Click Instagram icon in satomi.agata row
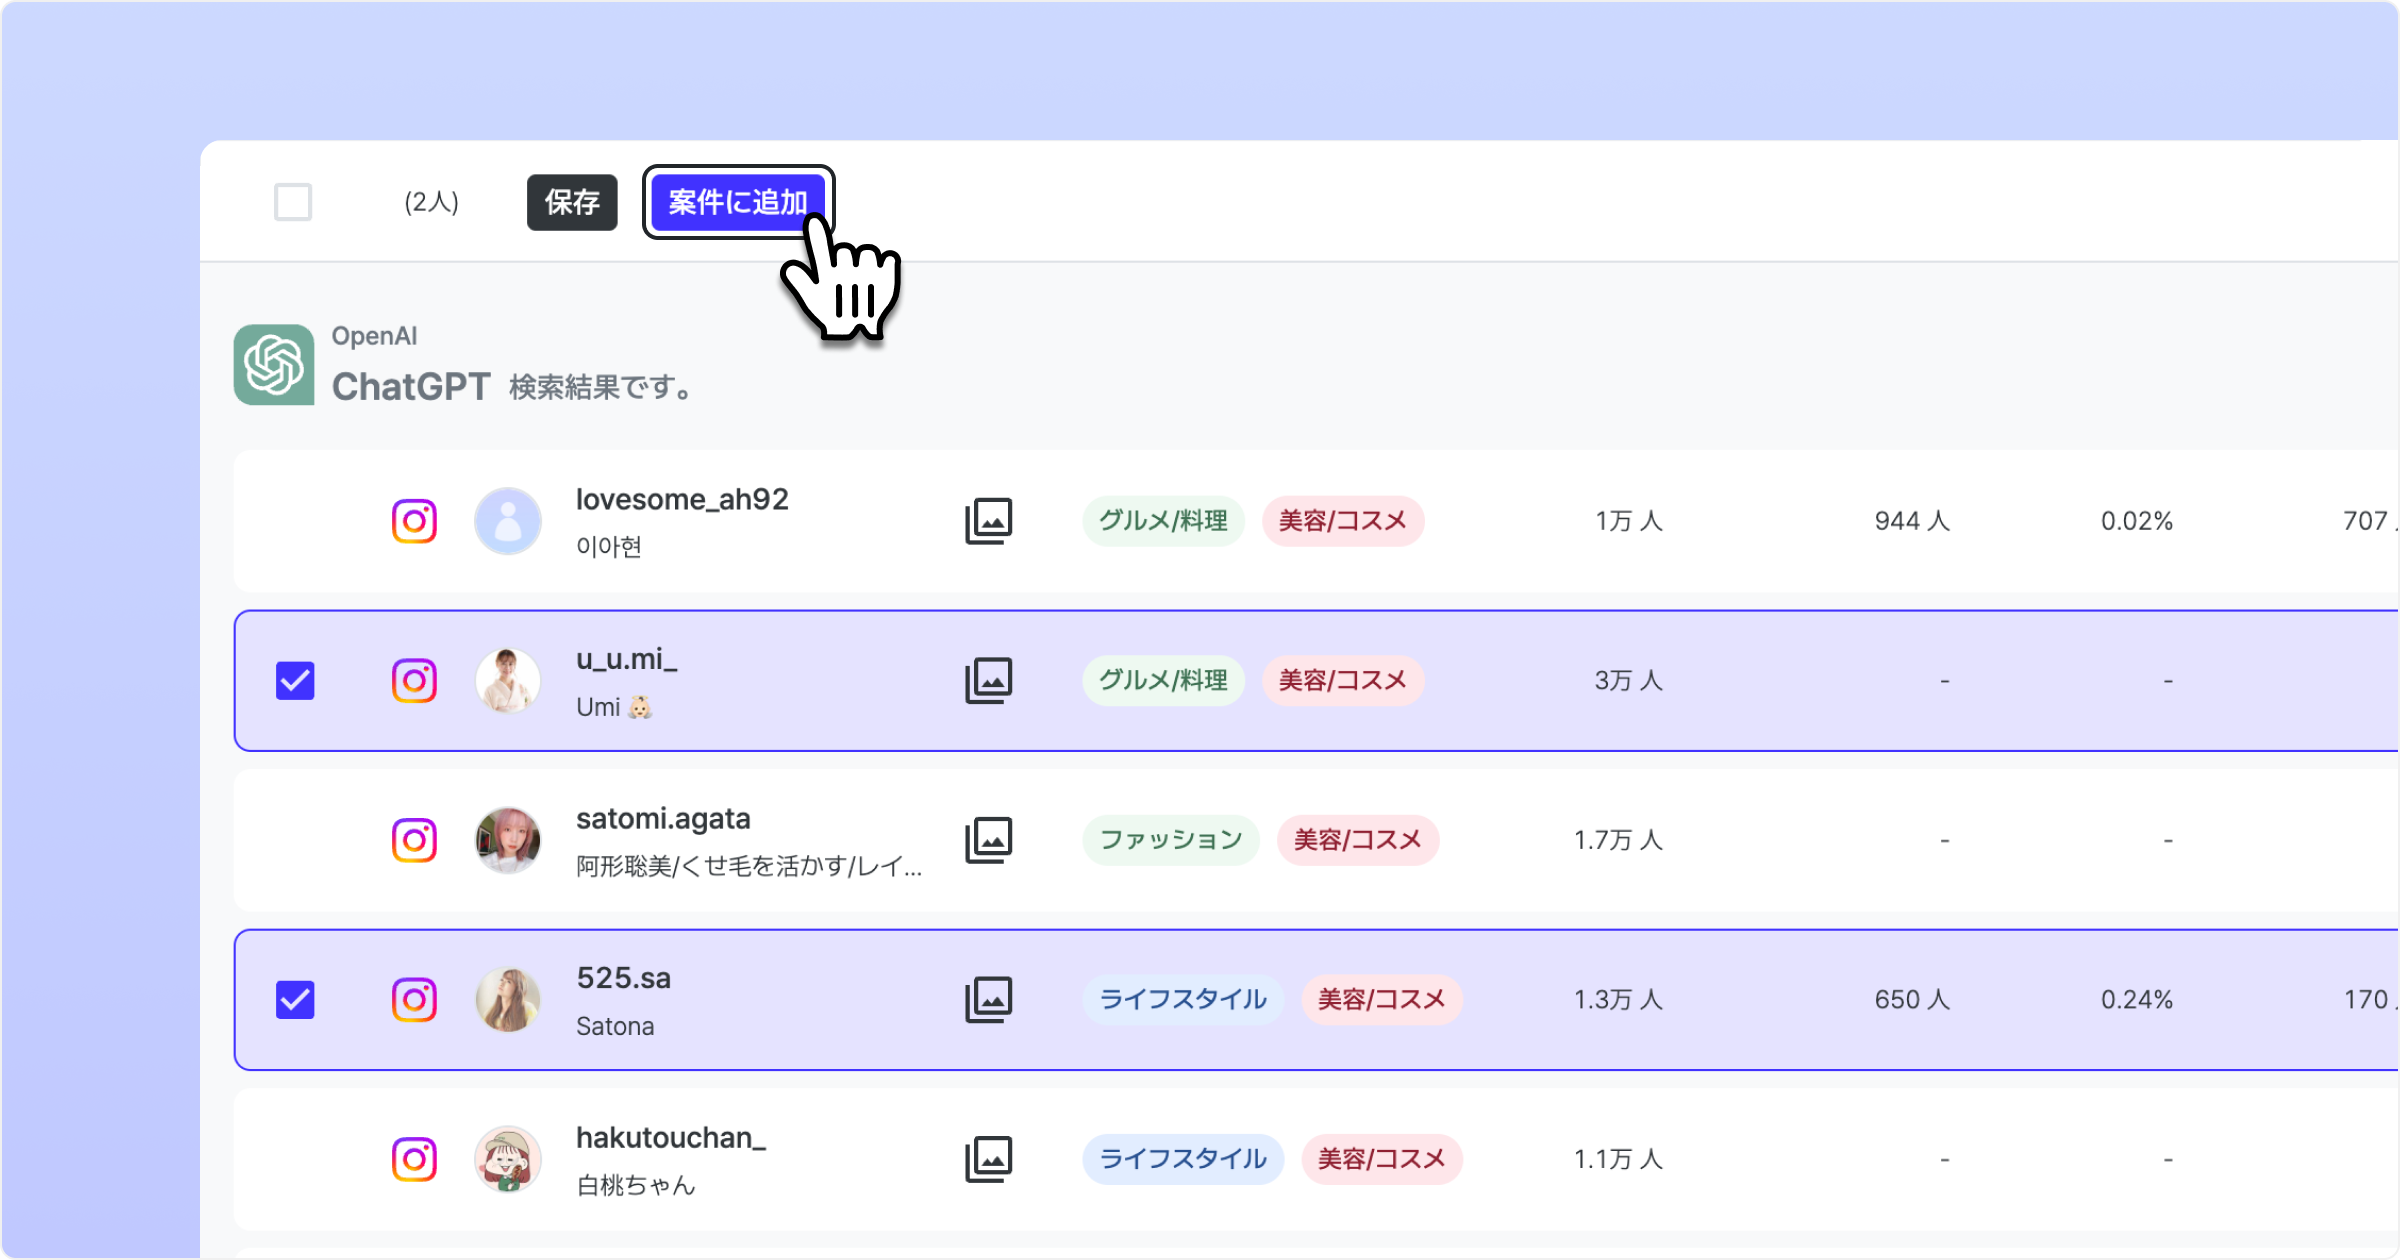The image size is (2400, 1260). point(414,840)
